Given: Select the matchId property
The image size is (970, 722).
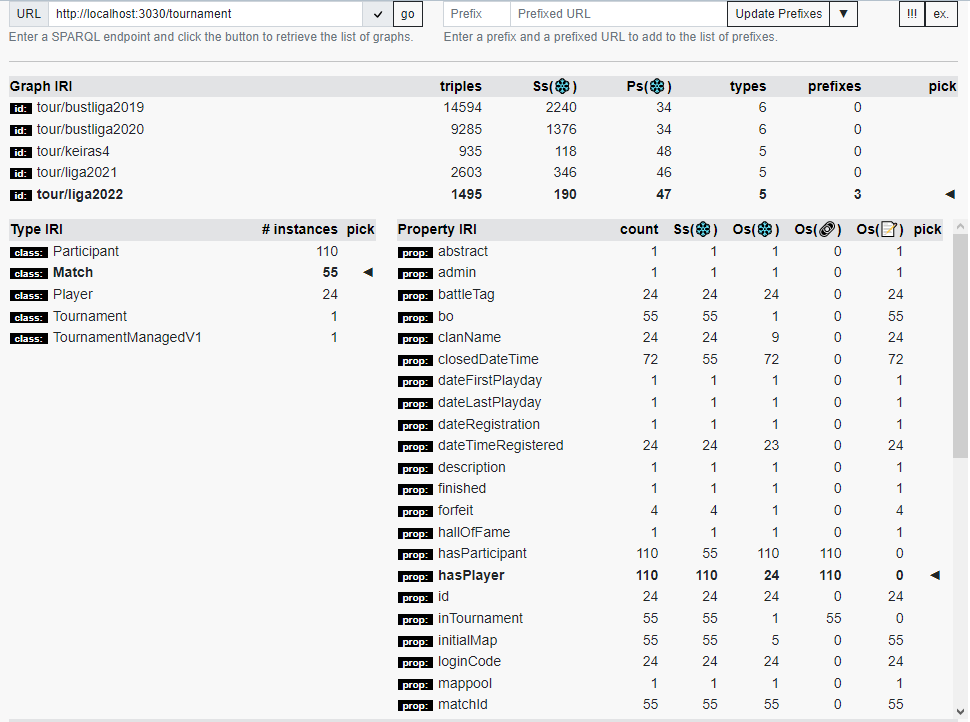Looking at the screenshot, I should (x=463, y=705).
